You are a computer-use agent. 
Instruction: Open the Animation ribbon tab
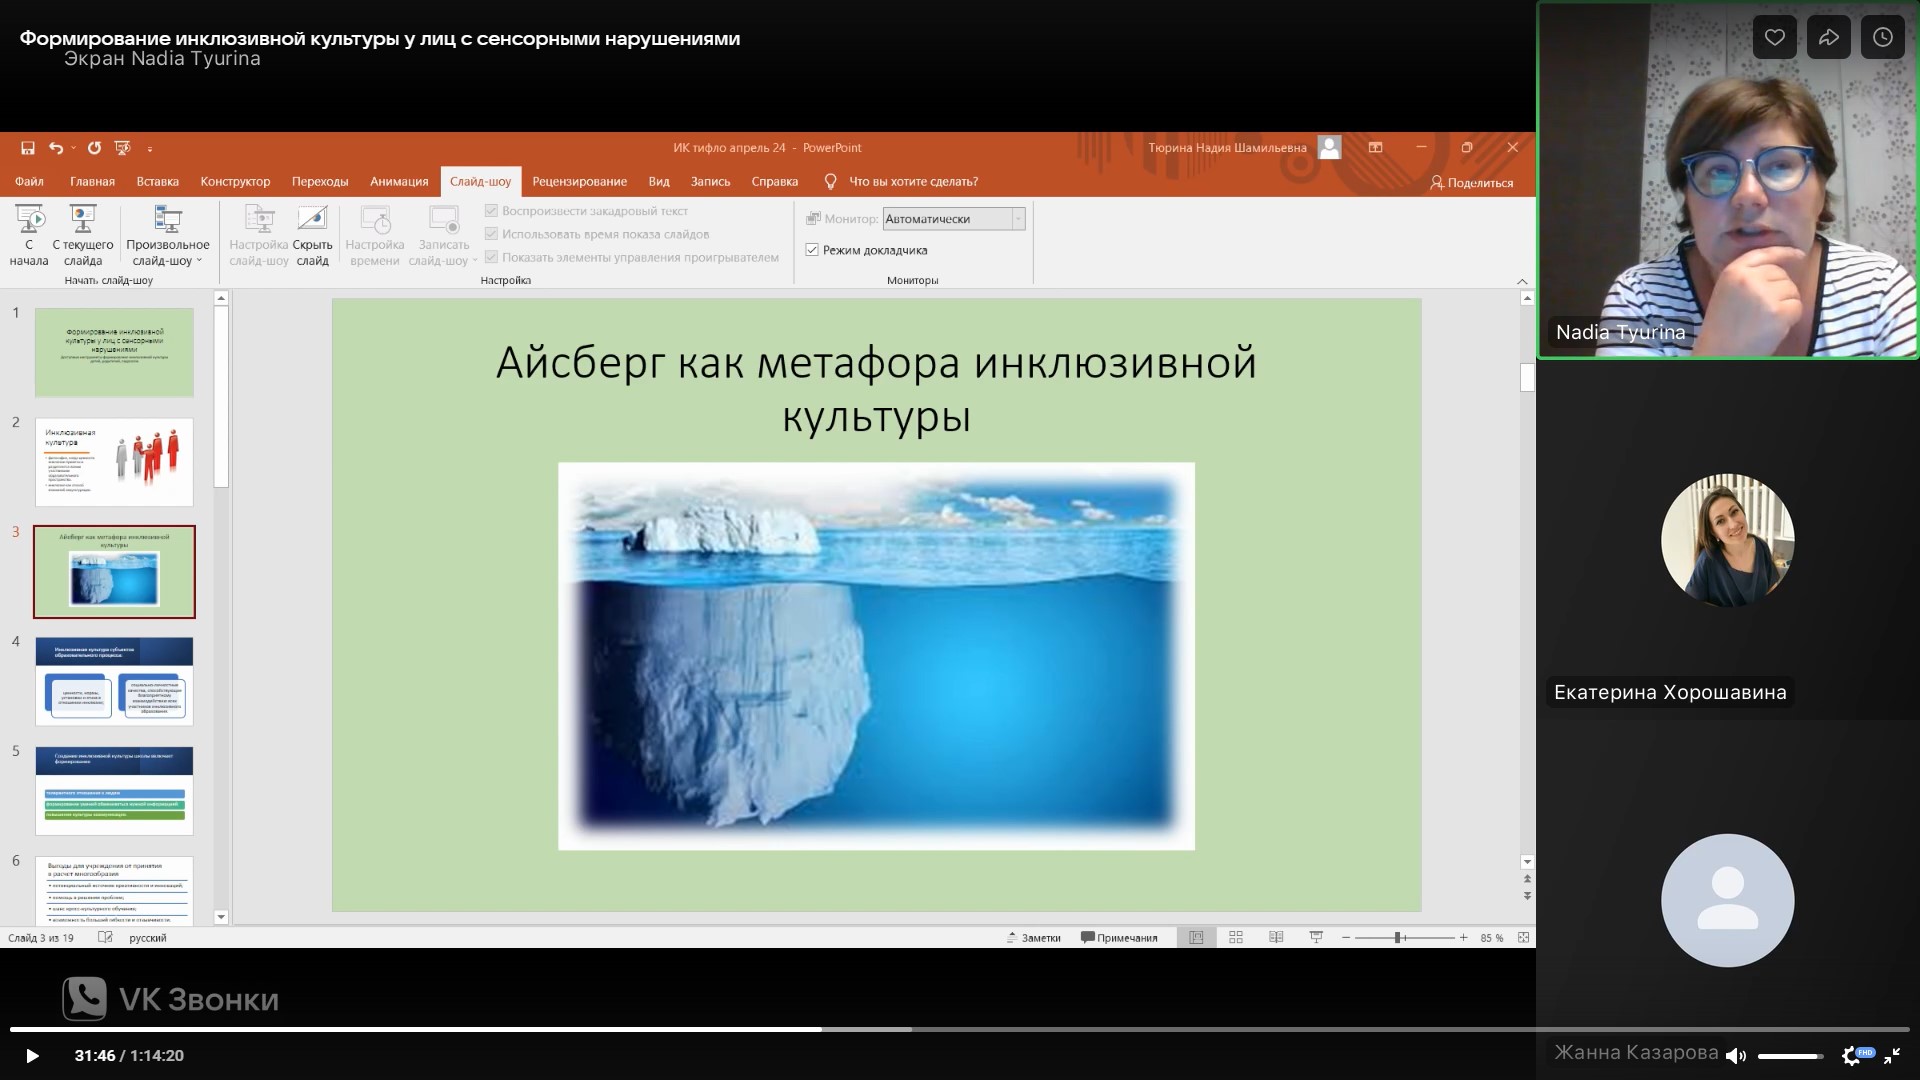coord(398,182)
